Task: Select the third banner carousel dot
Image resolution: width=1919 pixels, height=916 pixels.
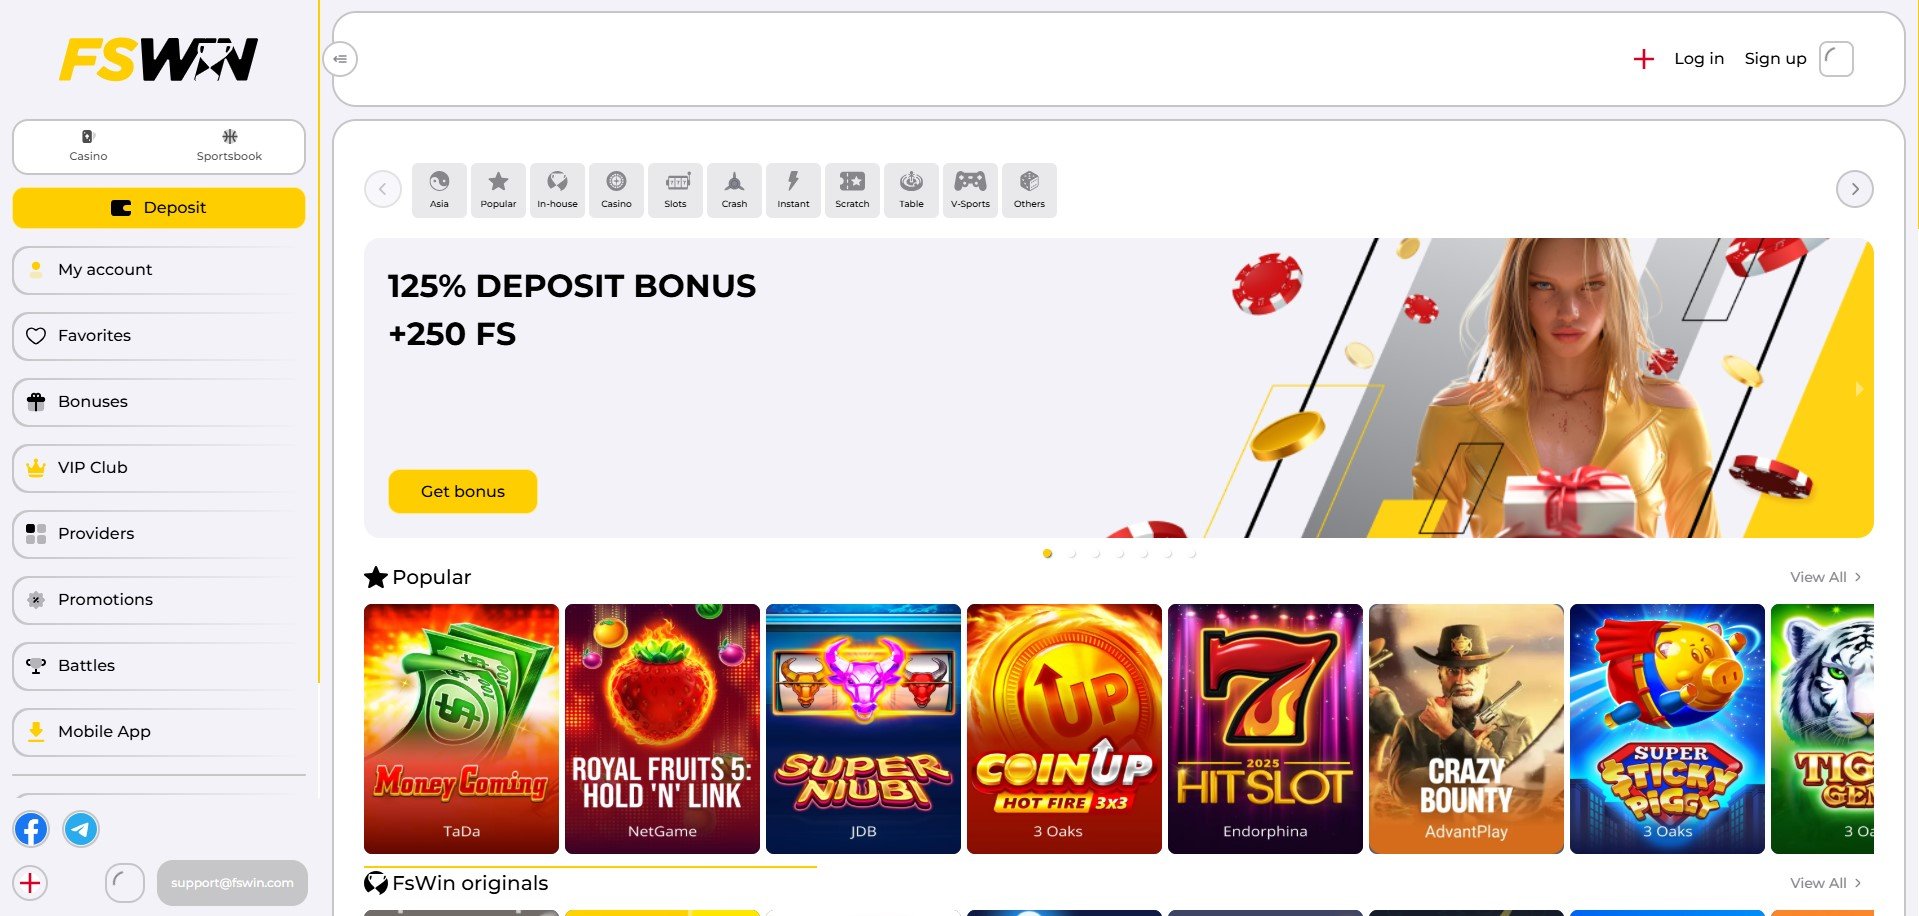Action: [x=1096, y=553]
